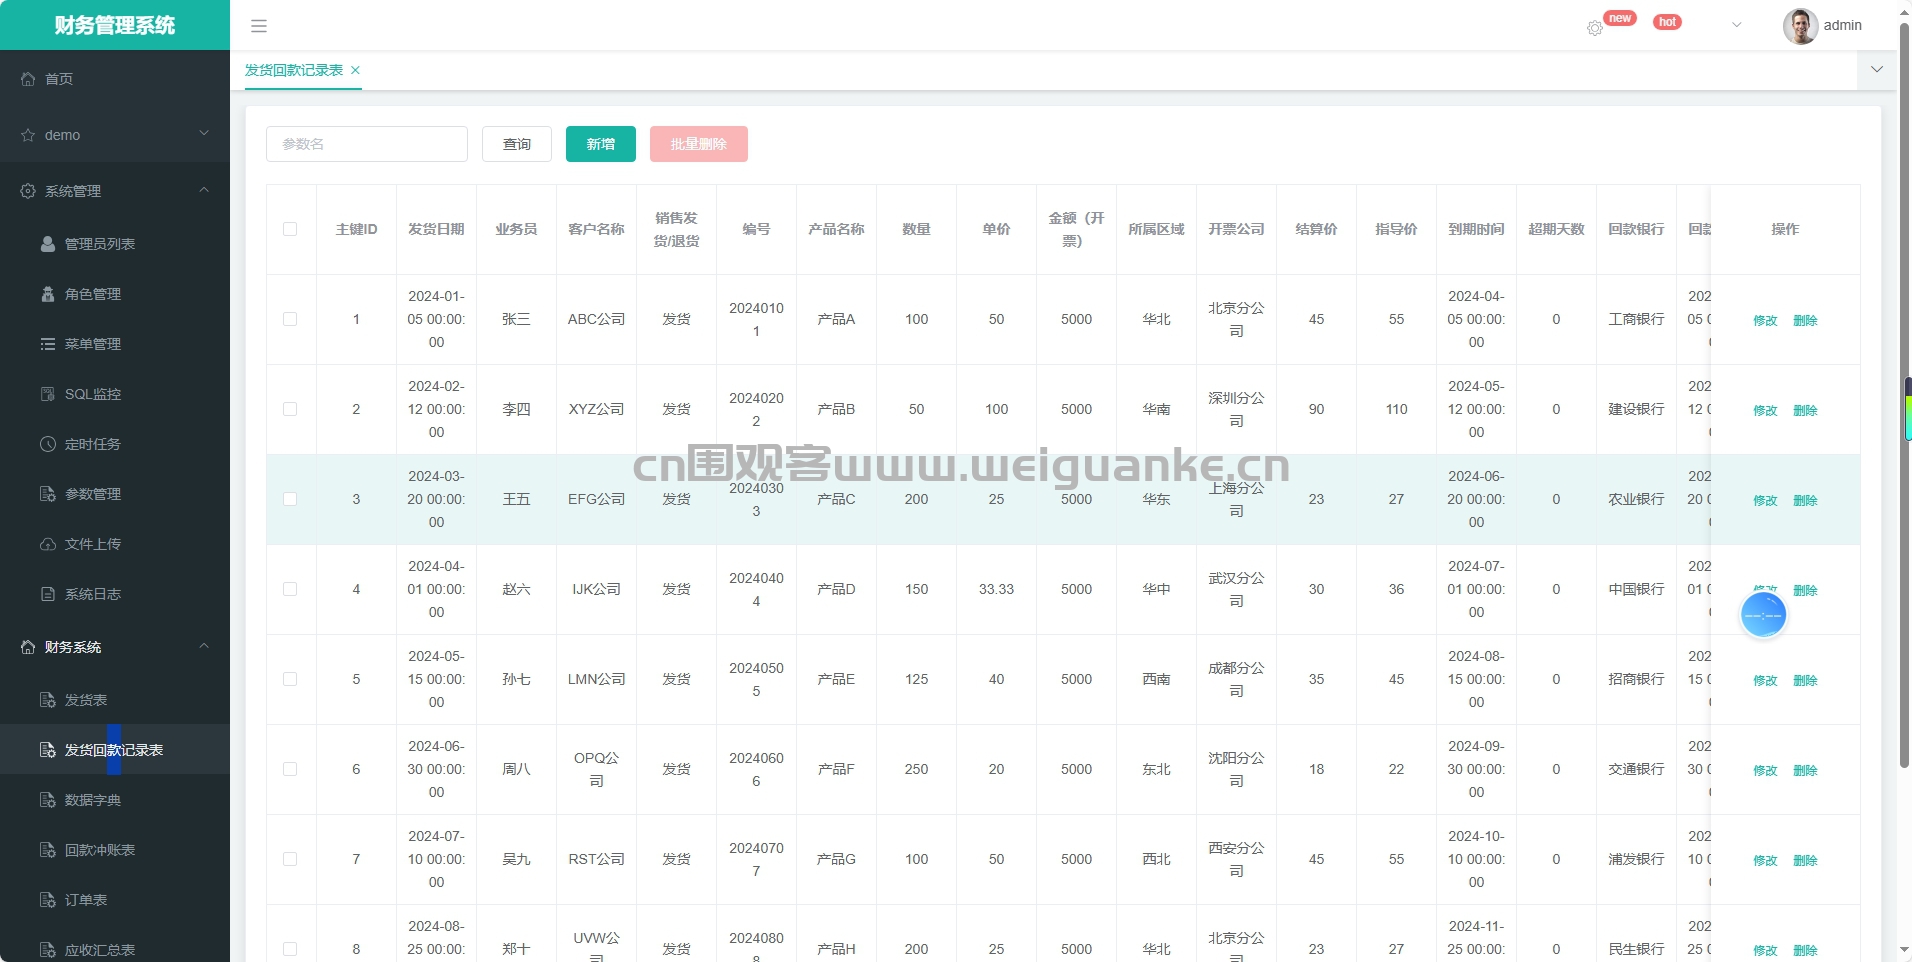Click the 参数名 search input field

(x=366, y=144)
